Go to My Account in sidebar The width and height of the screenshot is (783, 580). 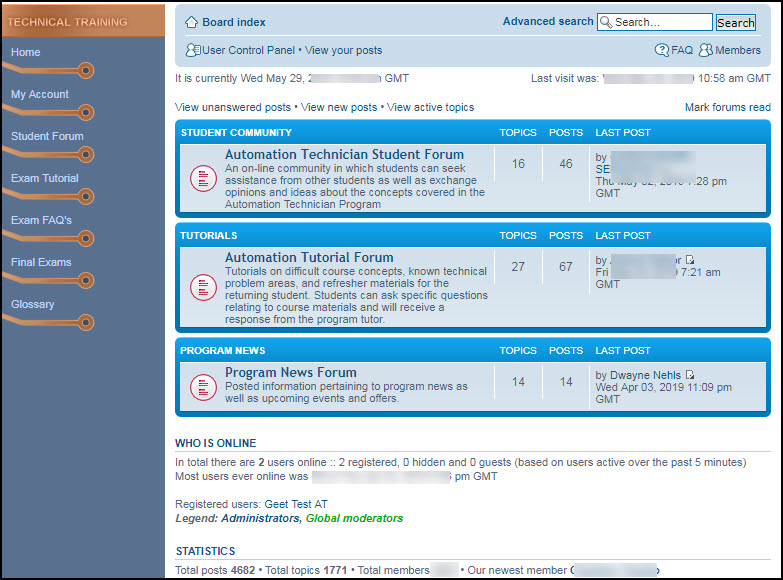click(x=40, y=94)
